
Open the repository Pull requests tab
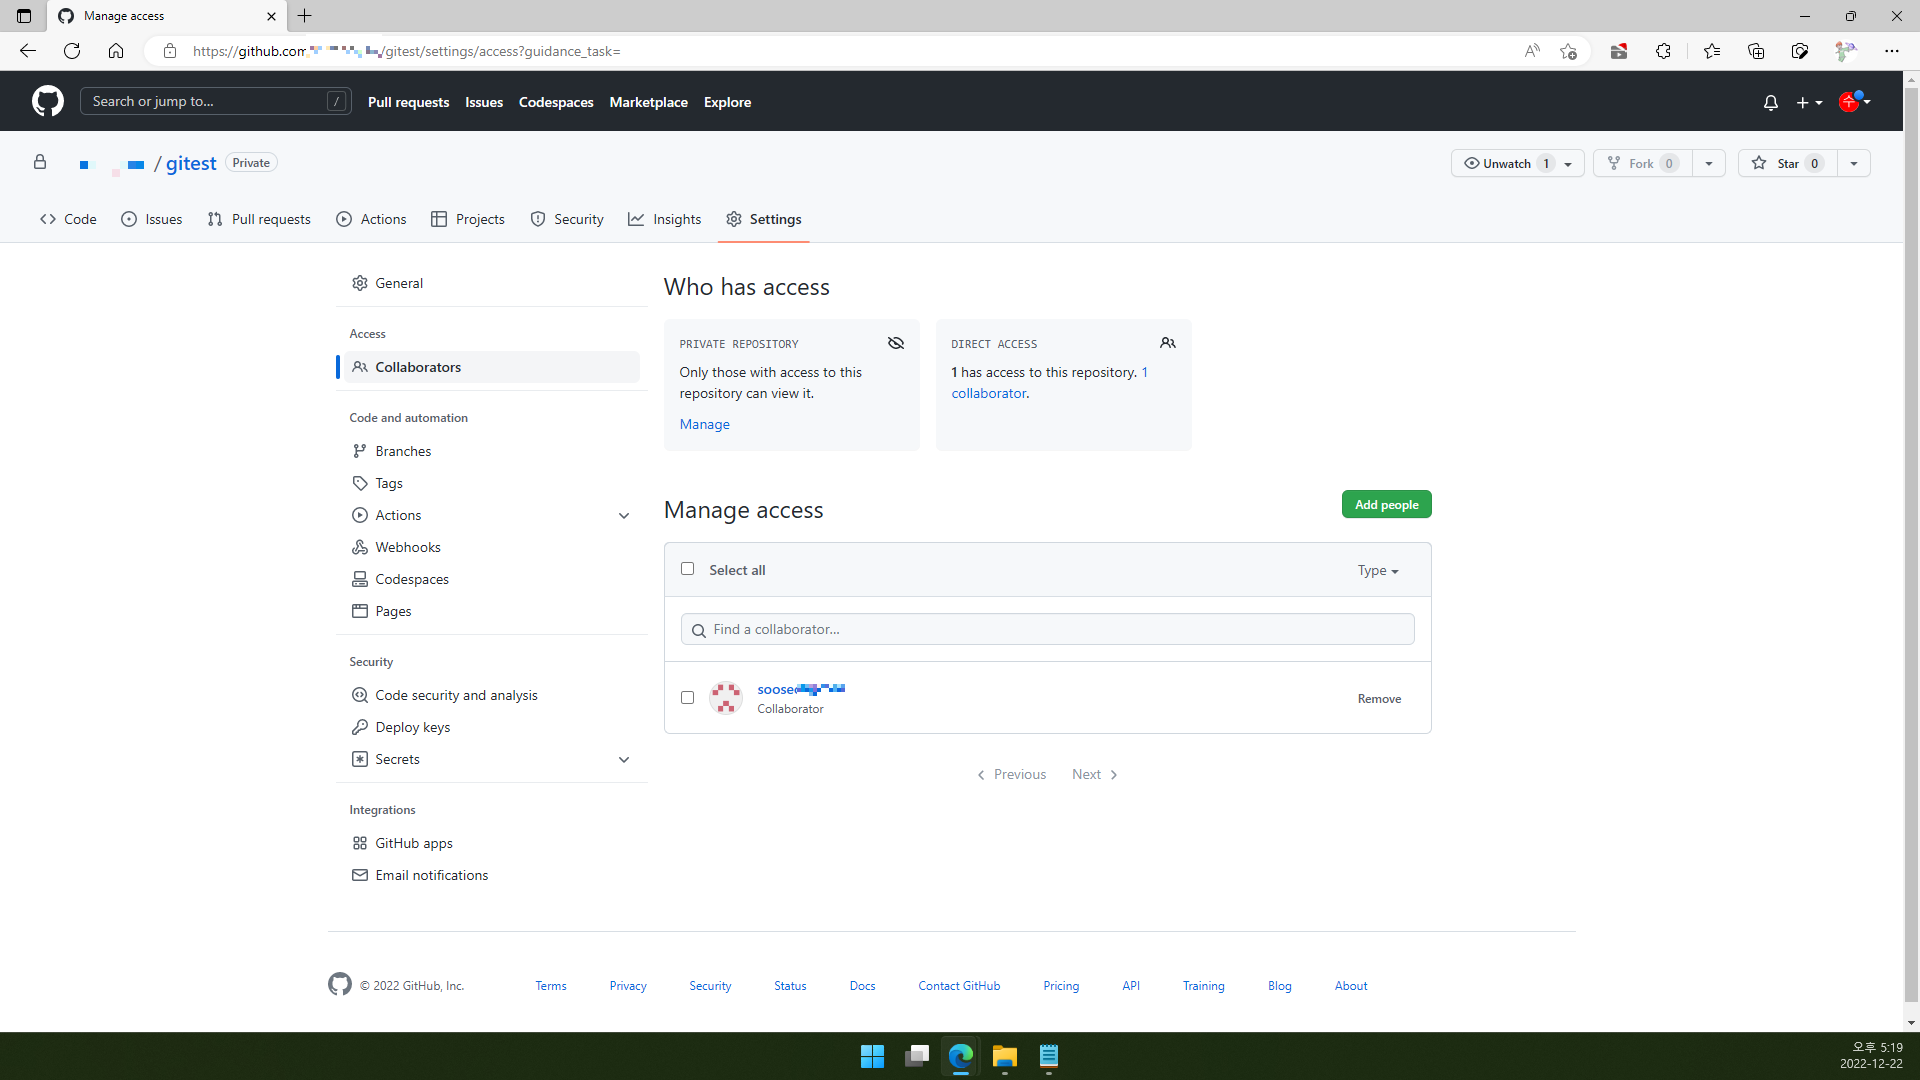(x=259, y=219)
